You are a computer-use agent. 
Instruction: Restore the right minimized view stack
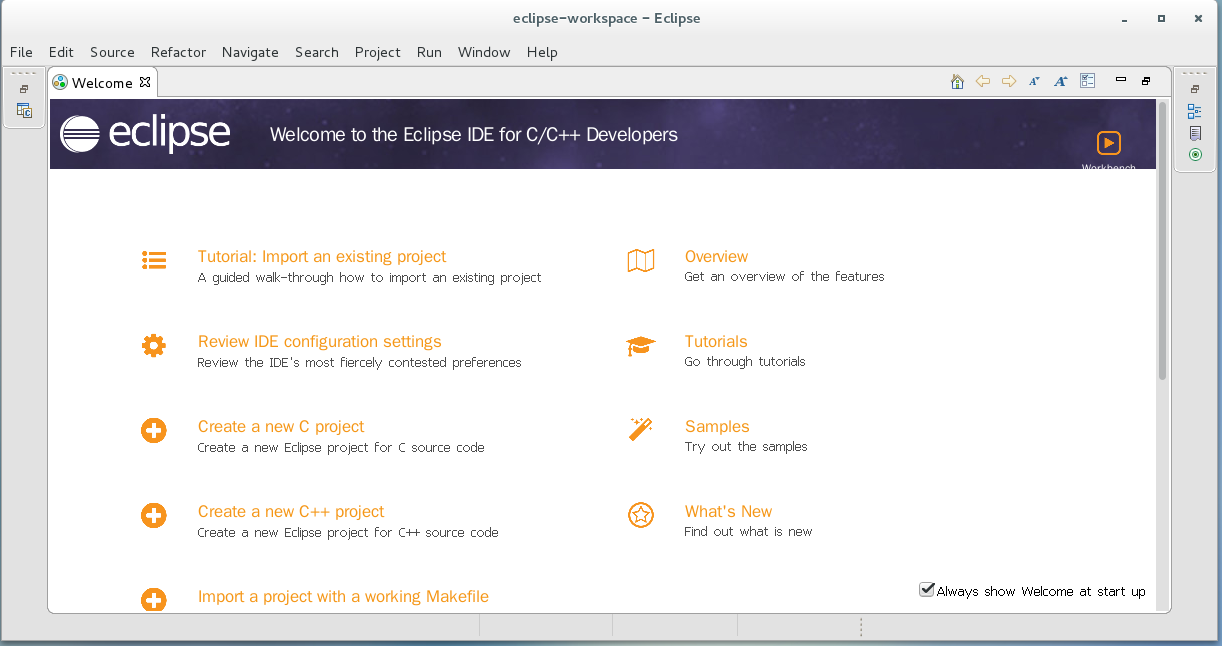[1194, 89]
